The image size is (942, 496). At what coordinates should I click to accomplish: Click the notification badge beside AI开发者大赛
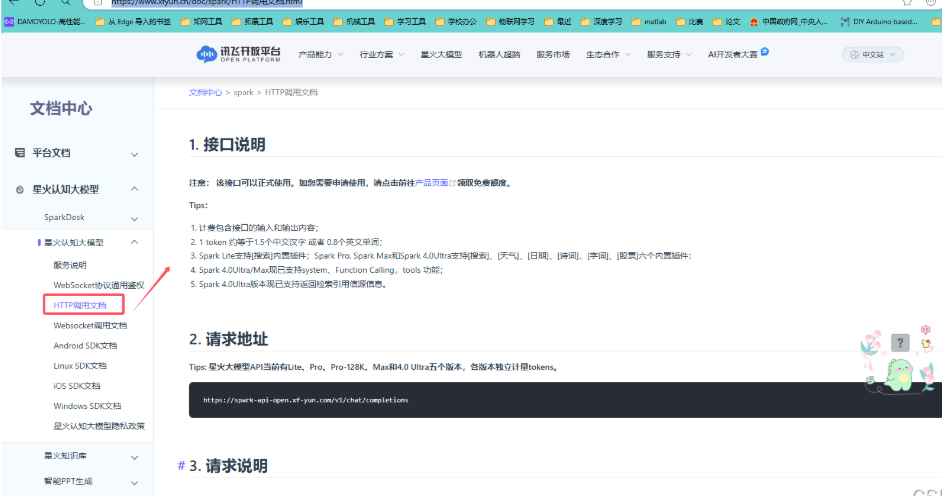click(764, 52)
